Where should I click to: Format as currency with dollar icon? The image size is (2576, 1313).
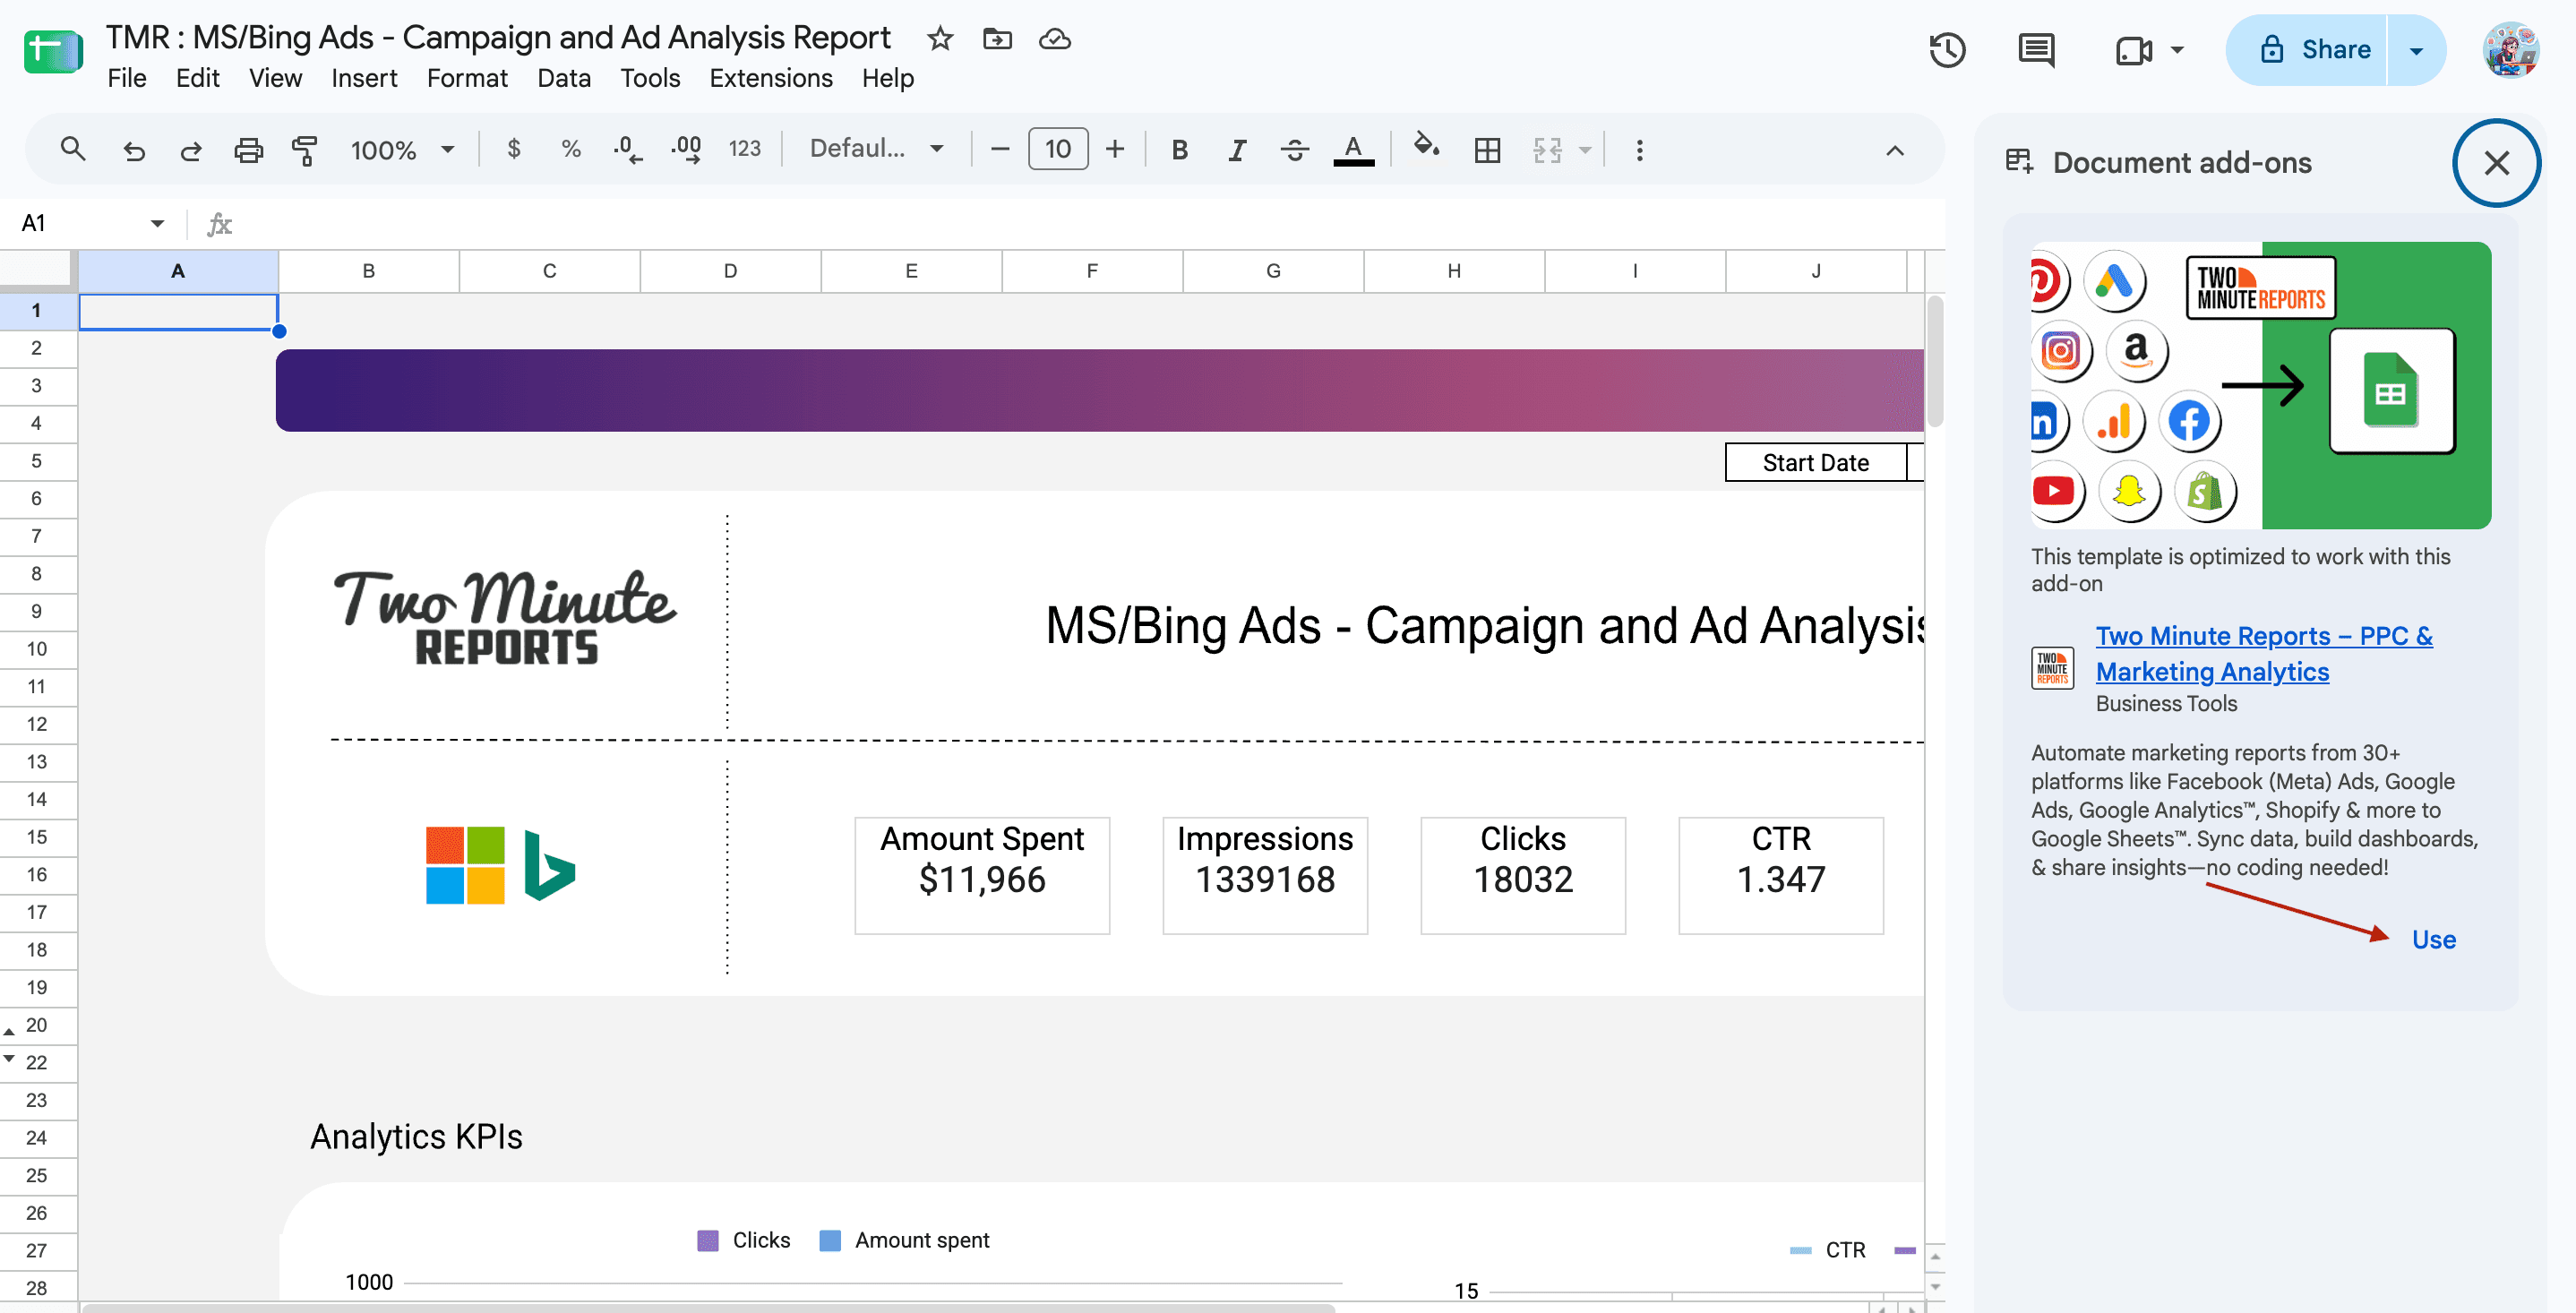tap(514, 150)
